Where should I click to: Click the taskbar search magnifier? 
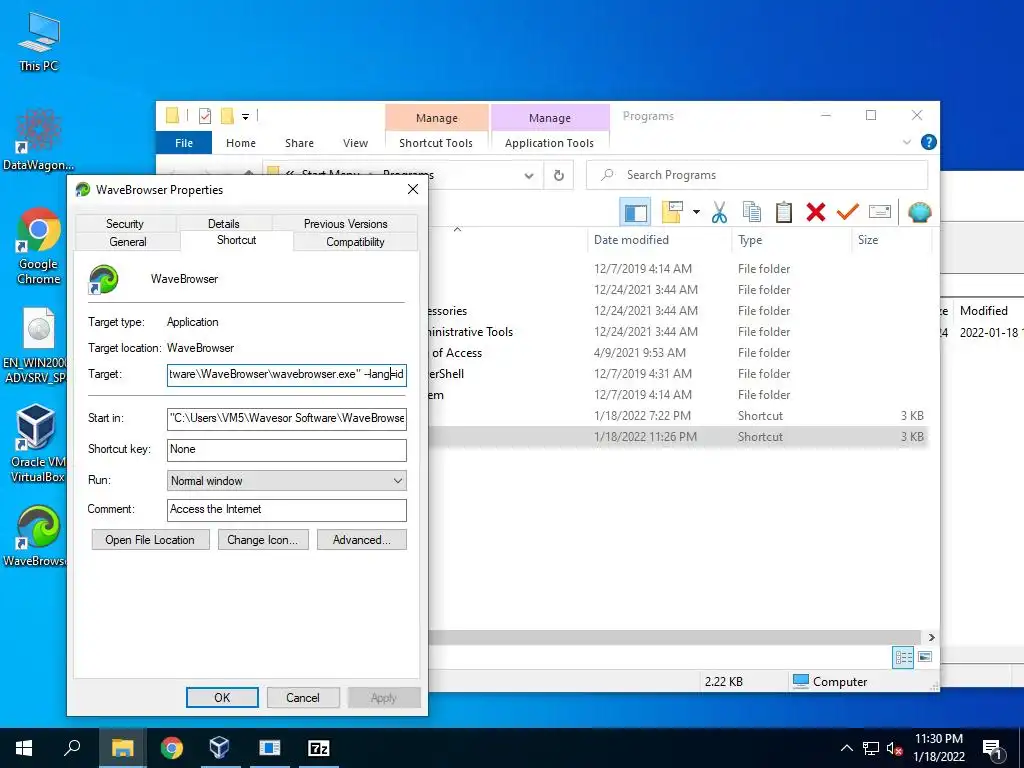pyautogui.click(x=72, y=748)
